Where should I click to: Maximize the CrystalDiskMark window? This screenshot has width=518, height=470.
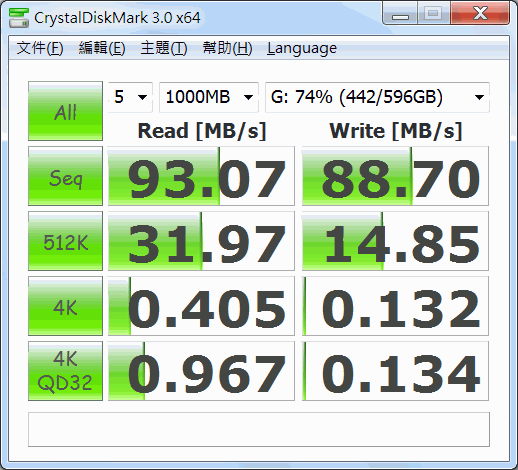click(x=433, y=14)
